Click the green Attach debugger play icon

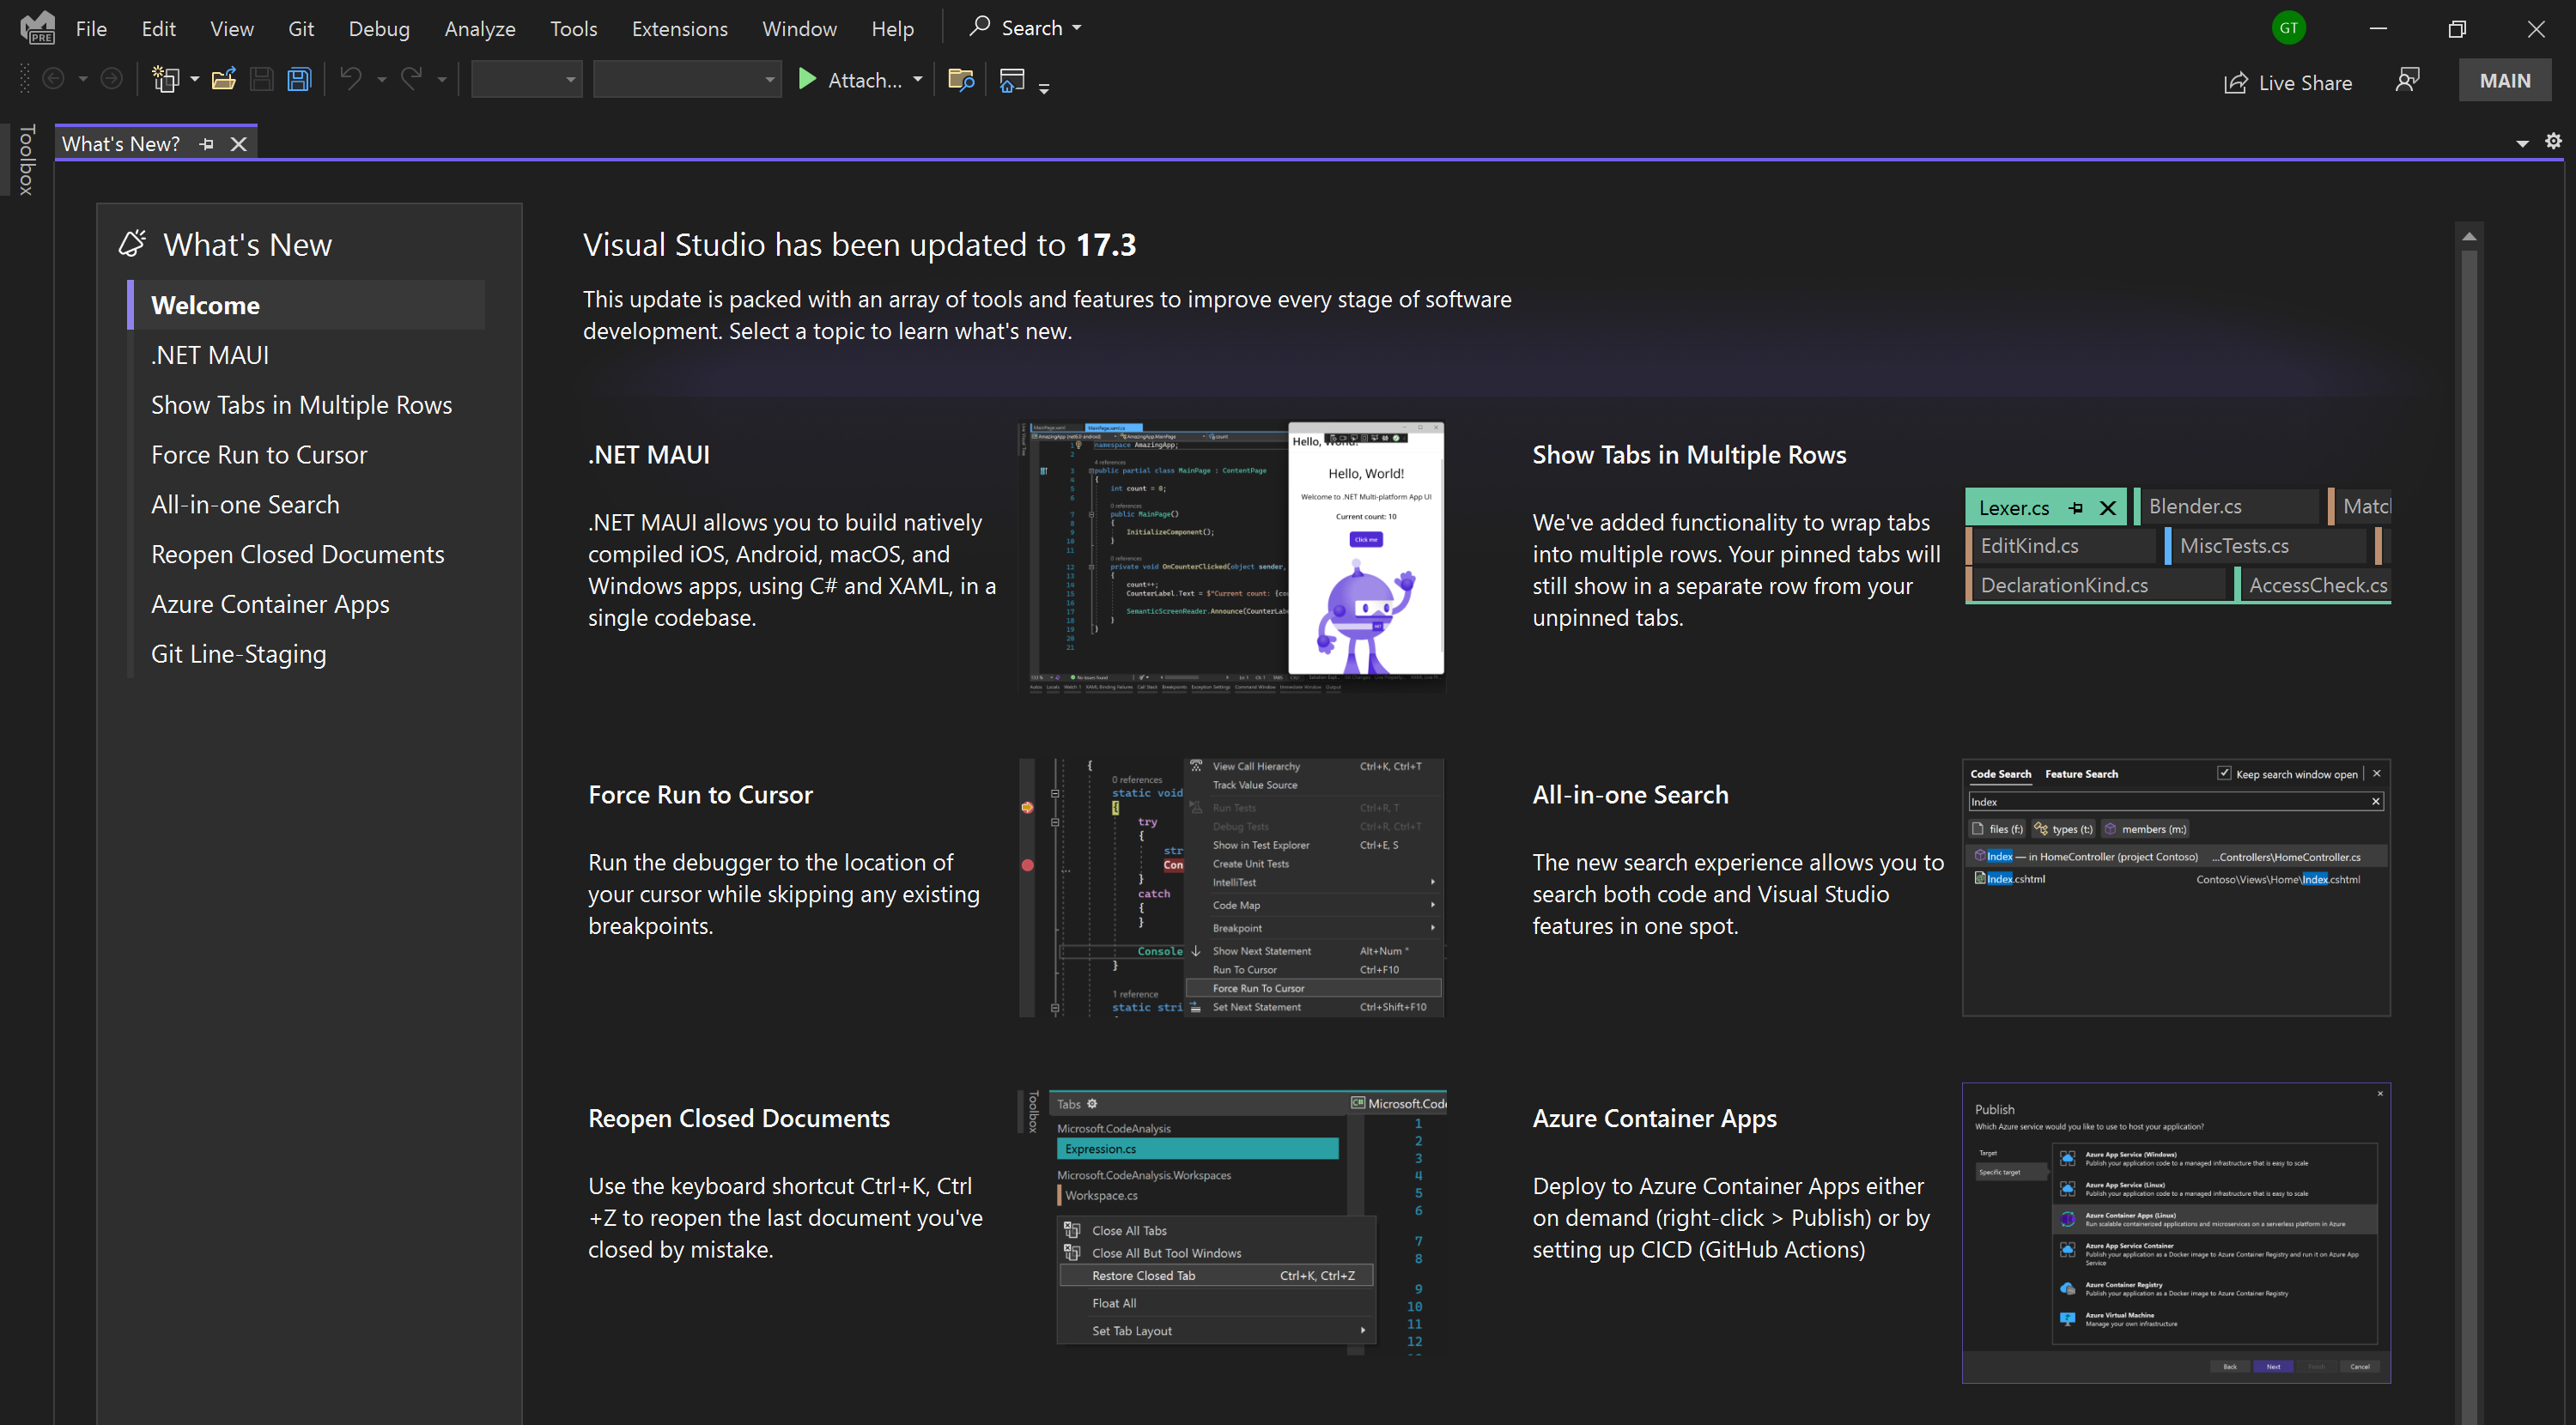(x=806, y=79)
